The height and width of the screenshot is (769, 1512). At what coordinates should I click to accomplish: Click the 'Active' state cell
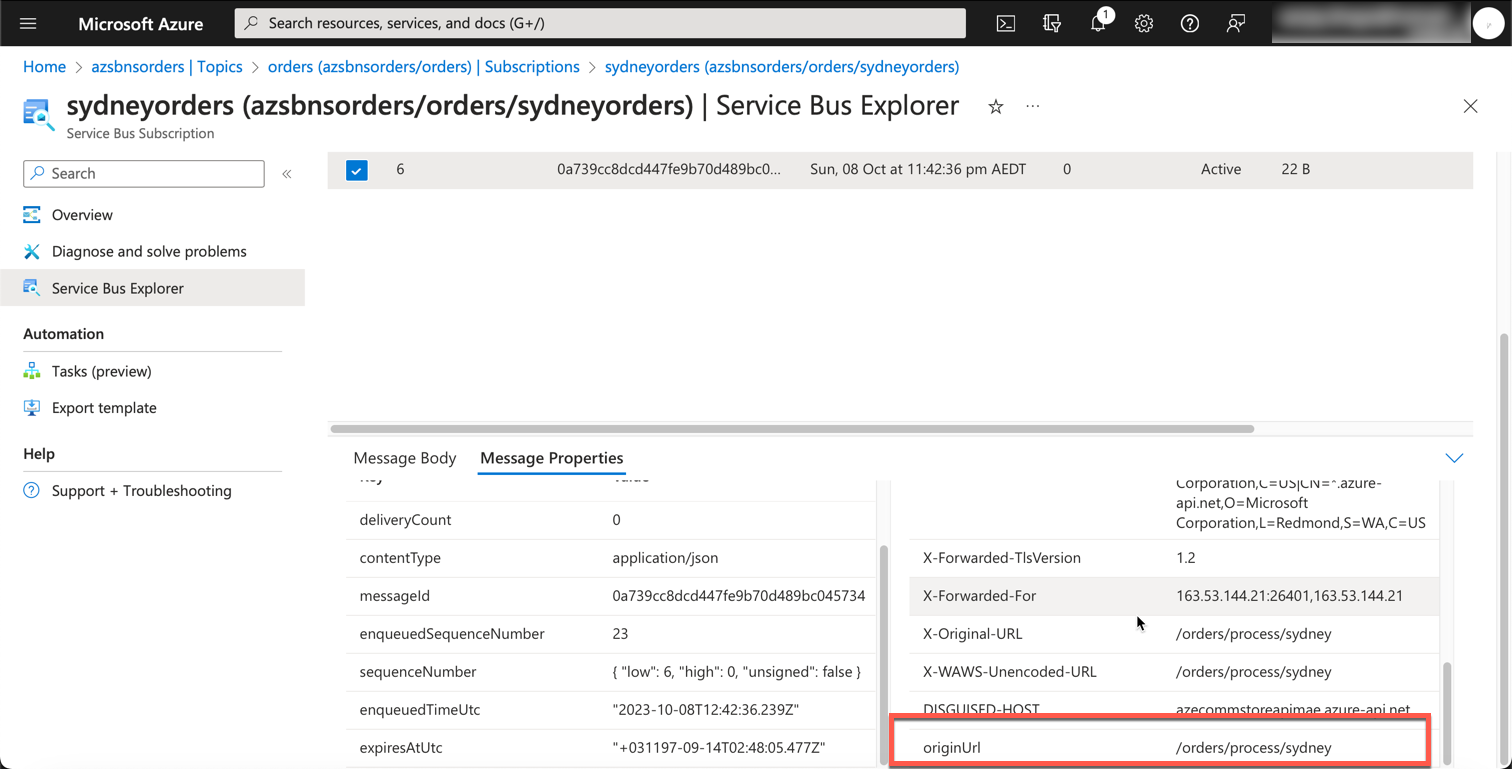pos(1221,170)
